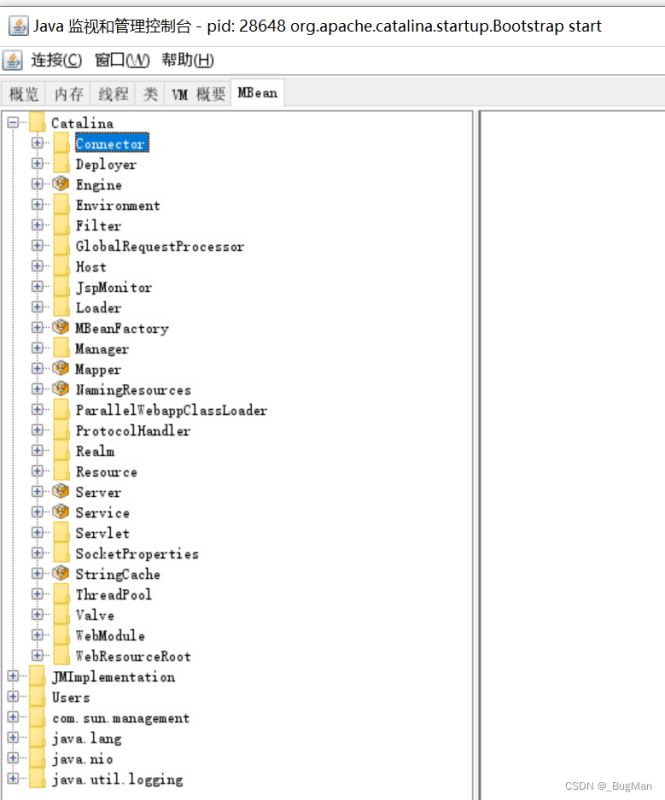Image resolution: width=665 pixels, height=800 pixels.
Task: Click the Connector folder icon
Action: [x=61, y=143]
